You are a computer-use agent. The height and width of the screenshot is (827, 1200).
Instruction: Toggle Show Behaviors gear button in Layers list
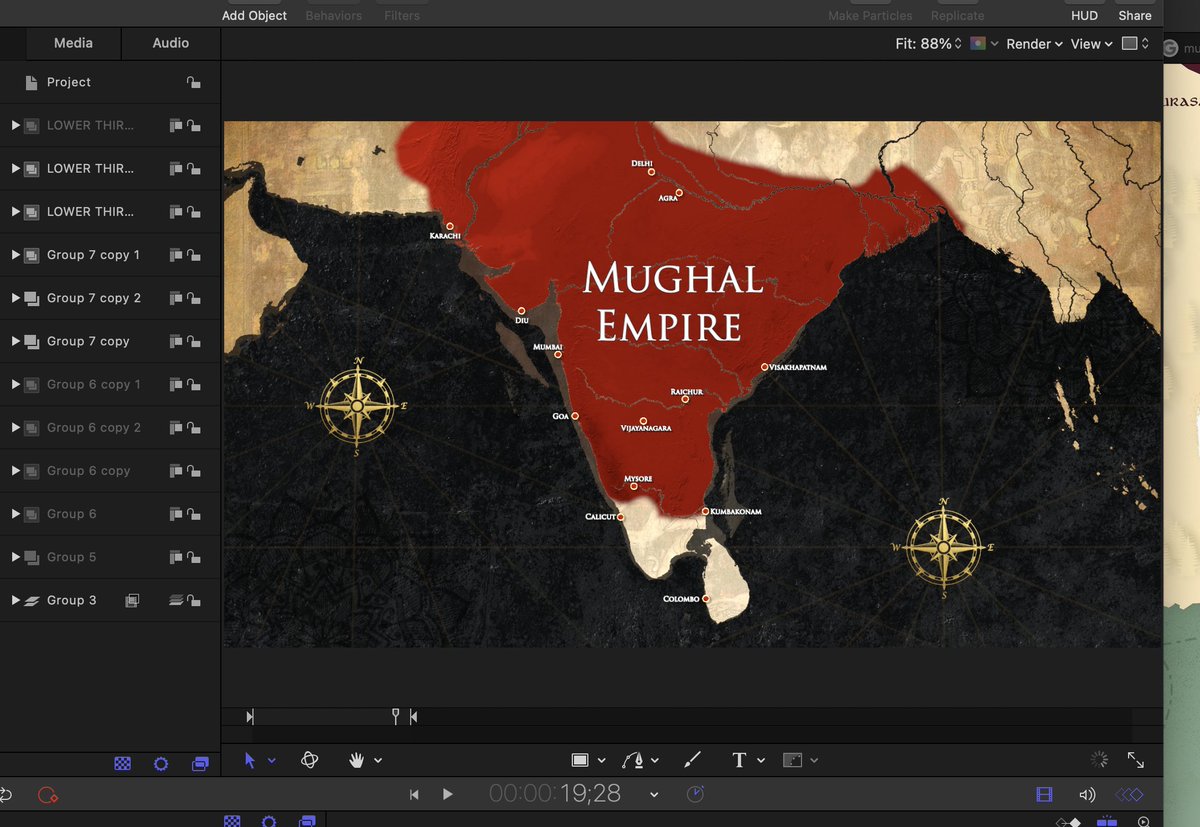tap(161, 763)
